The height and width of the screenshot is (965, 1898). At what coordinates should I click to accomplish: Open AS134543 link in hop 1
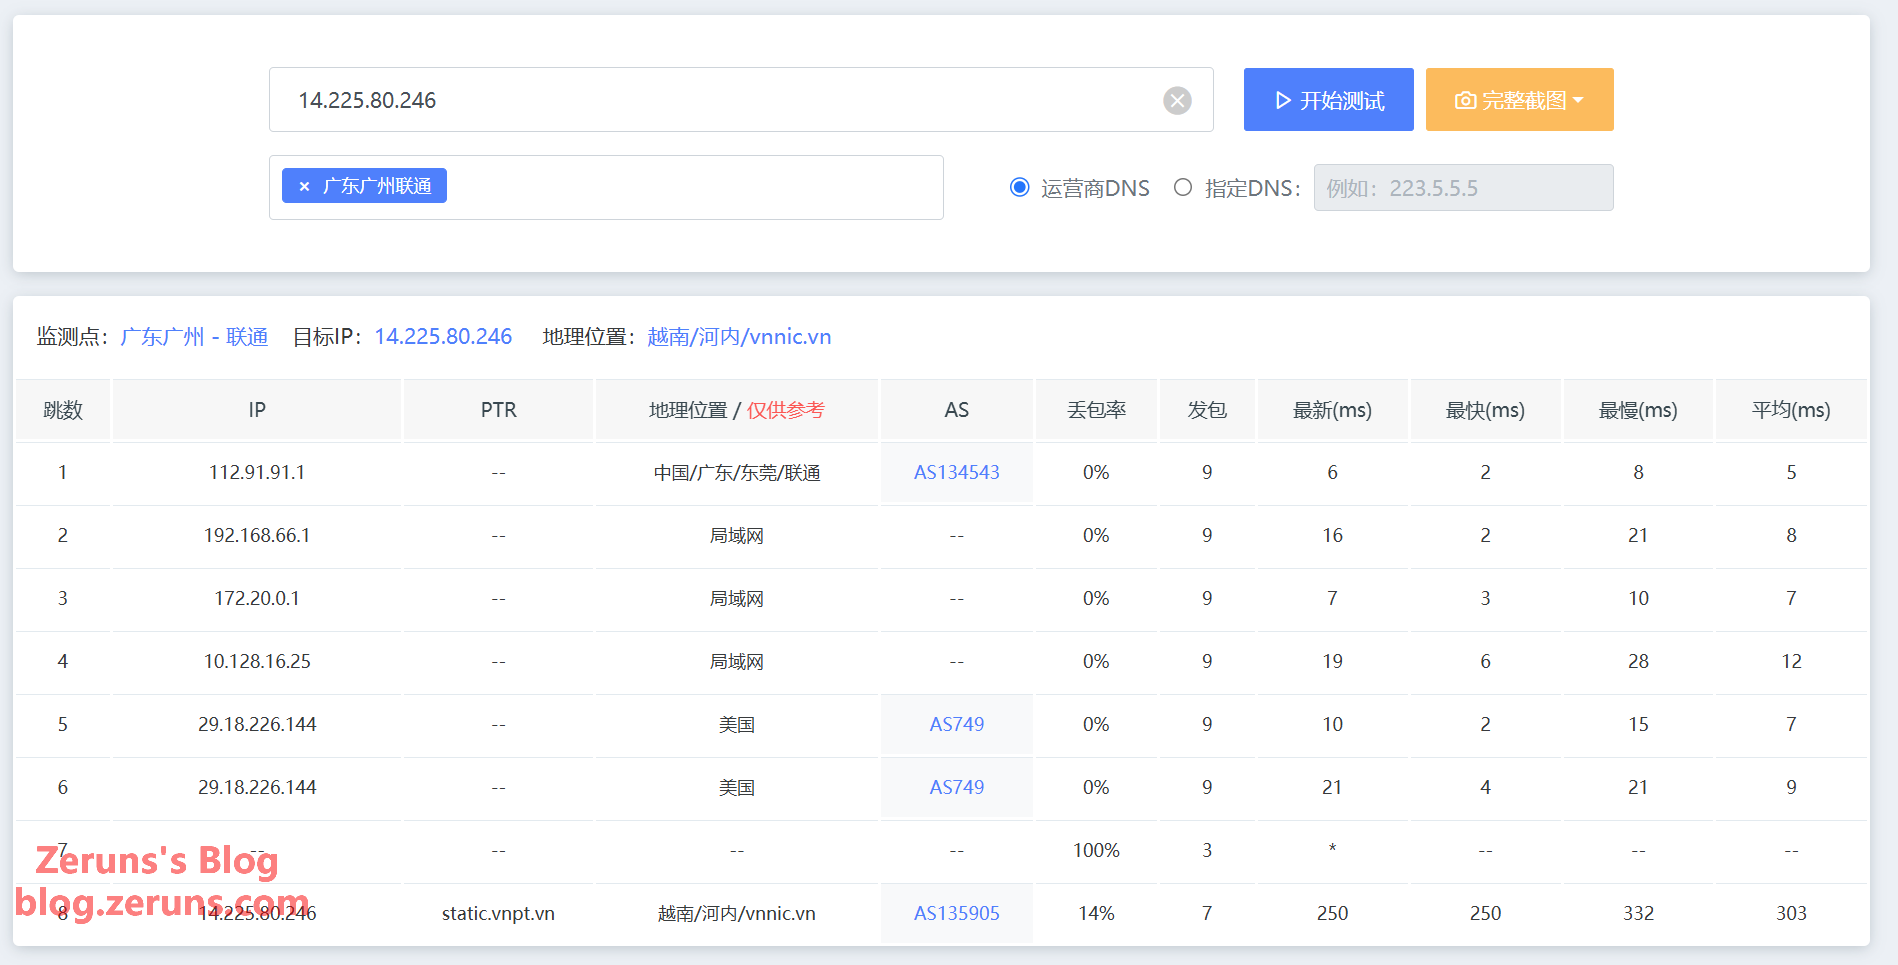click(956, 473)
